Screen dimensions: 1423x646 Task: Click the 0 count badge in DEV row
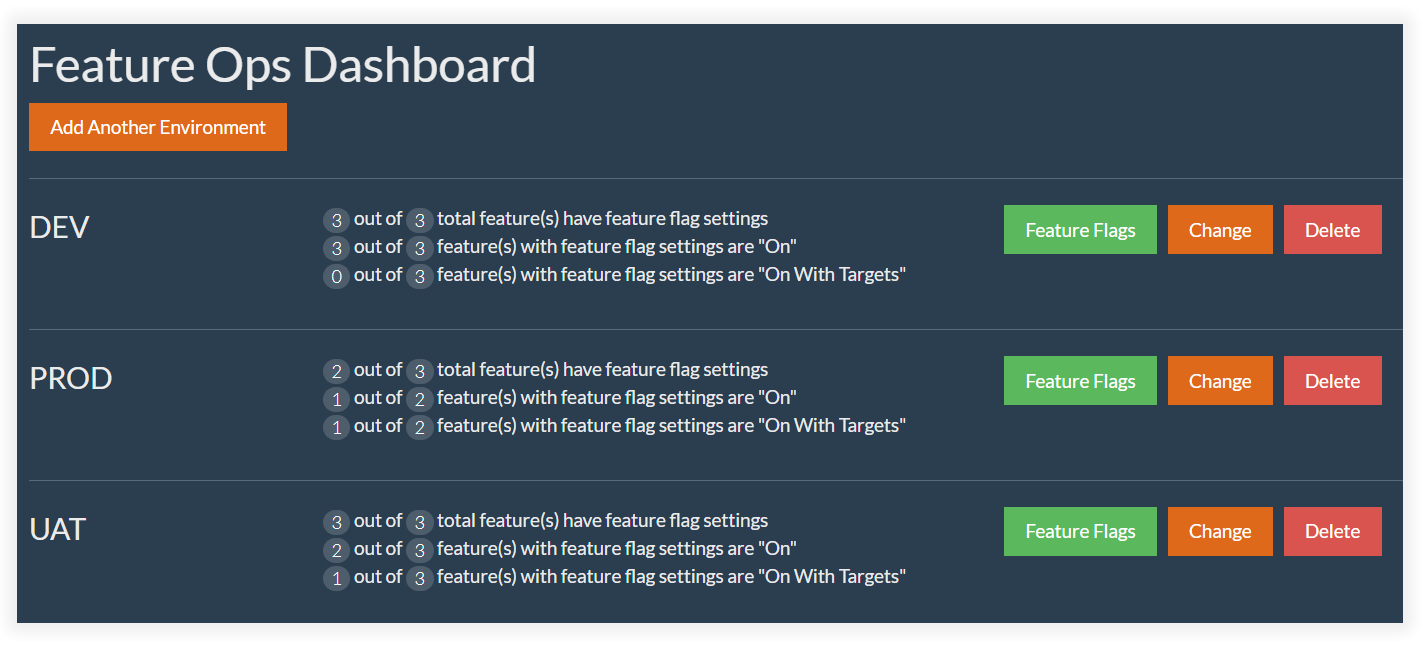(337, 276)
